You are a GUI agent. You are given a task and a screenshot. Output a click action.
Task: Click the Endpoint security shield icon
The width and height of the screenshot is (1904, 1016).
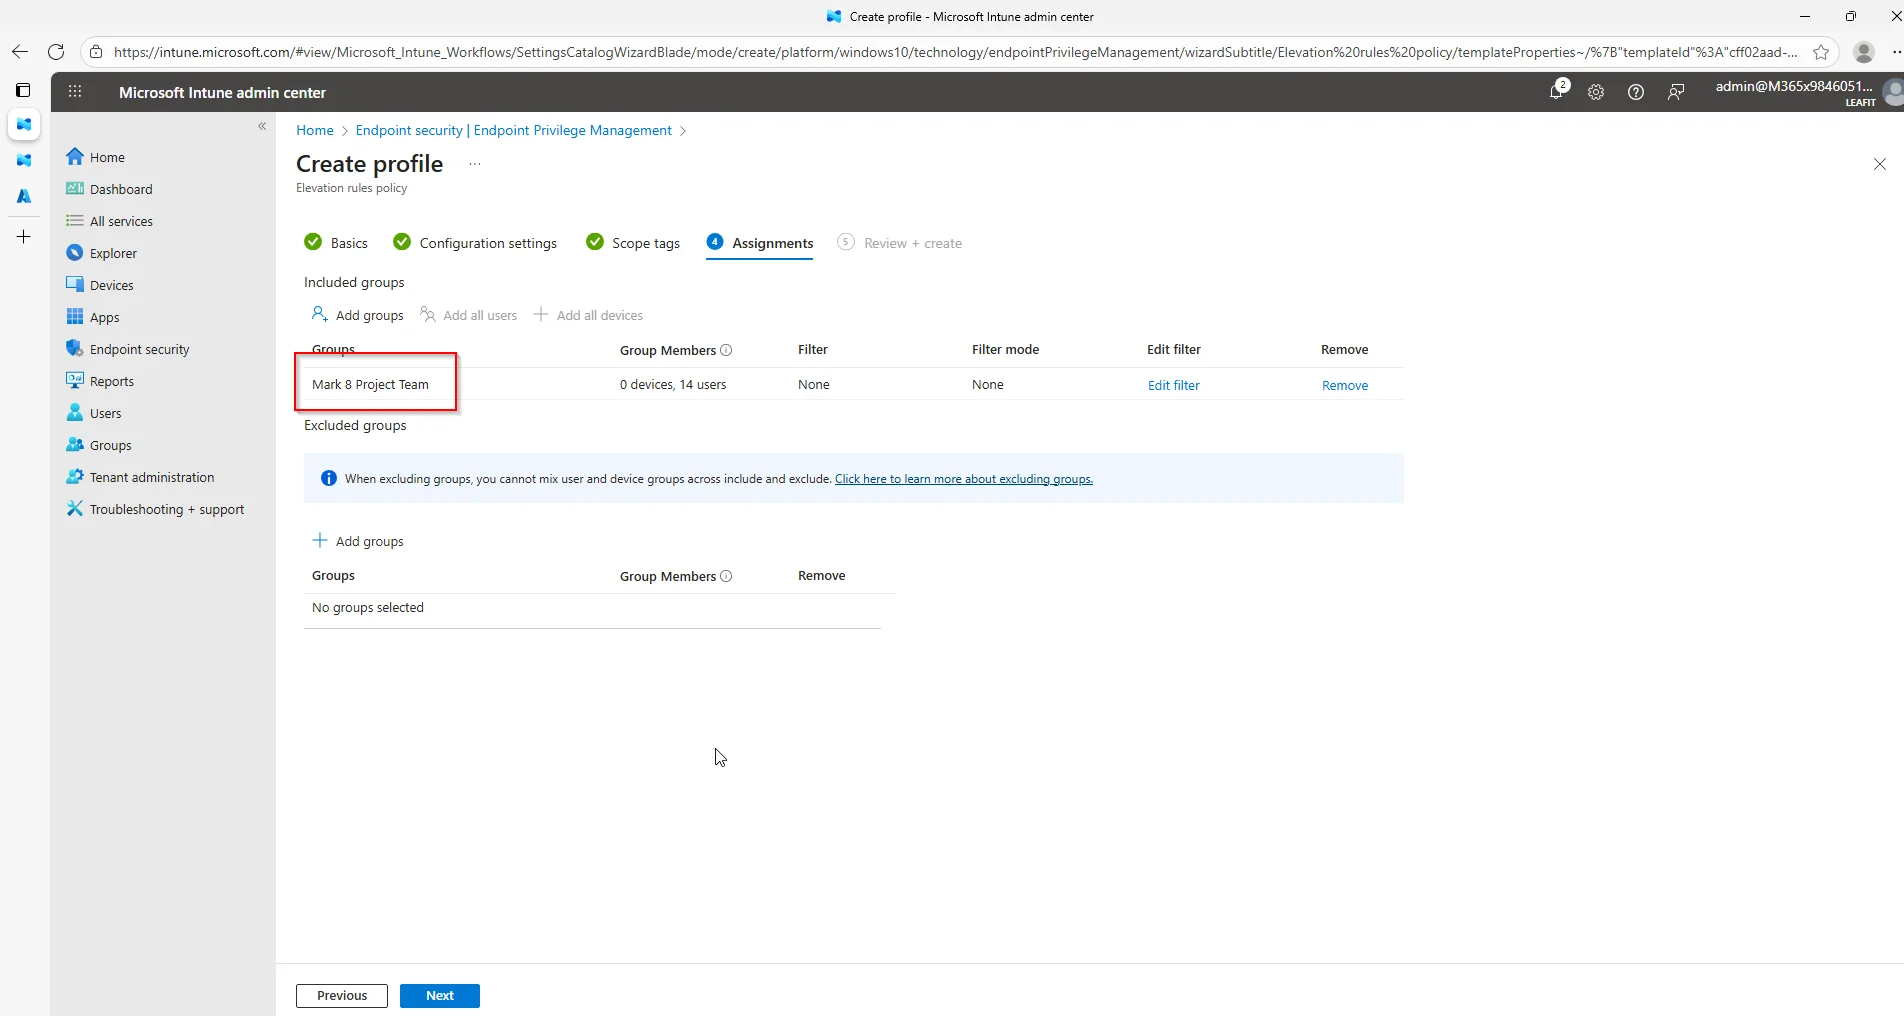tap(75, 349)
